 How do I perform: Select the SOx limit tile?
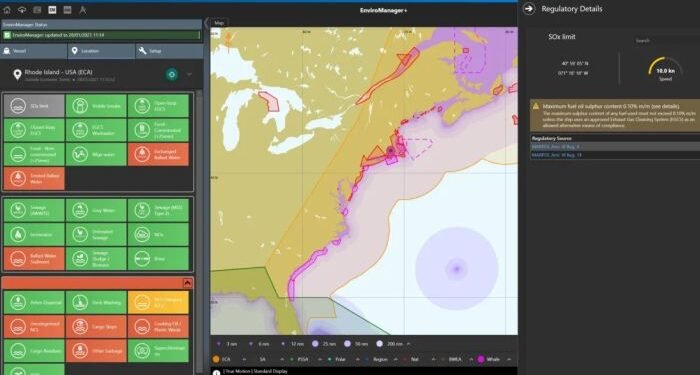(34, 106)
